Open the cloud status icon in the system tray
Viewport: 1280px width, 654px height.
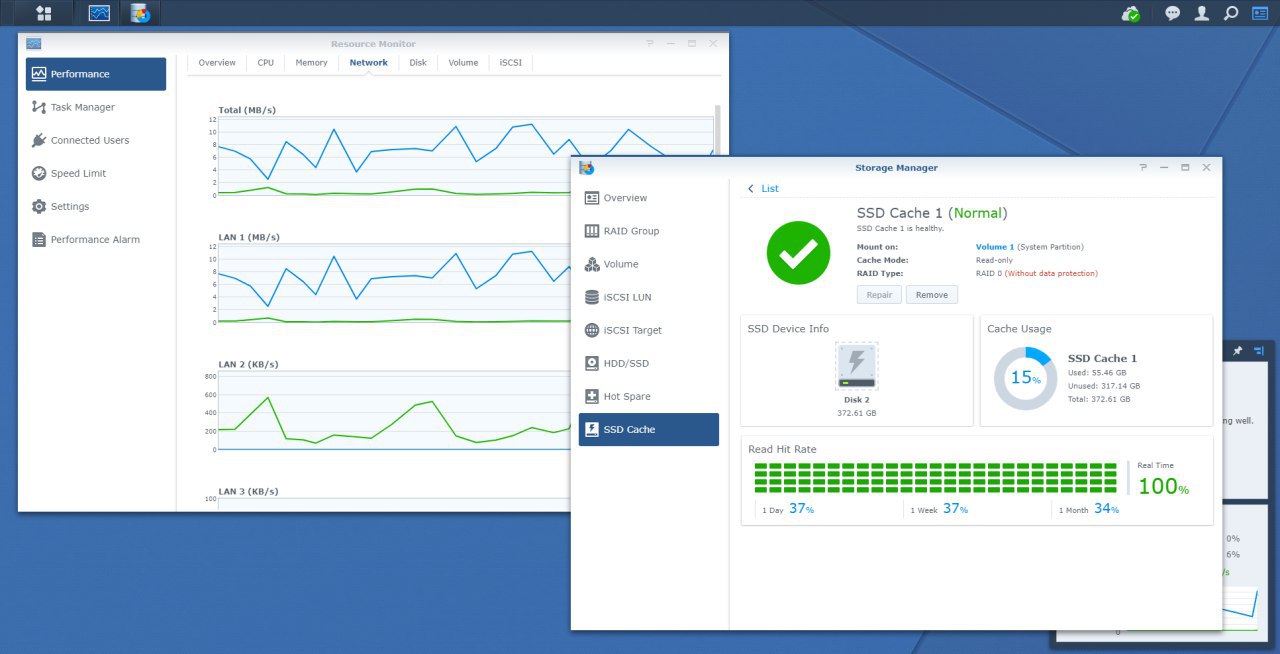tap(1131, 13)
